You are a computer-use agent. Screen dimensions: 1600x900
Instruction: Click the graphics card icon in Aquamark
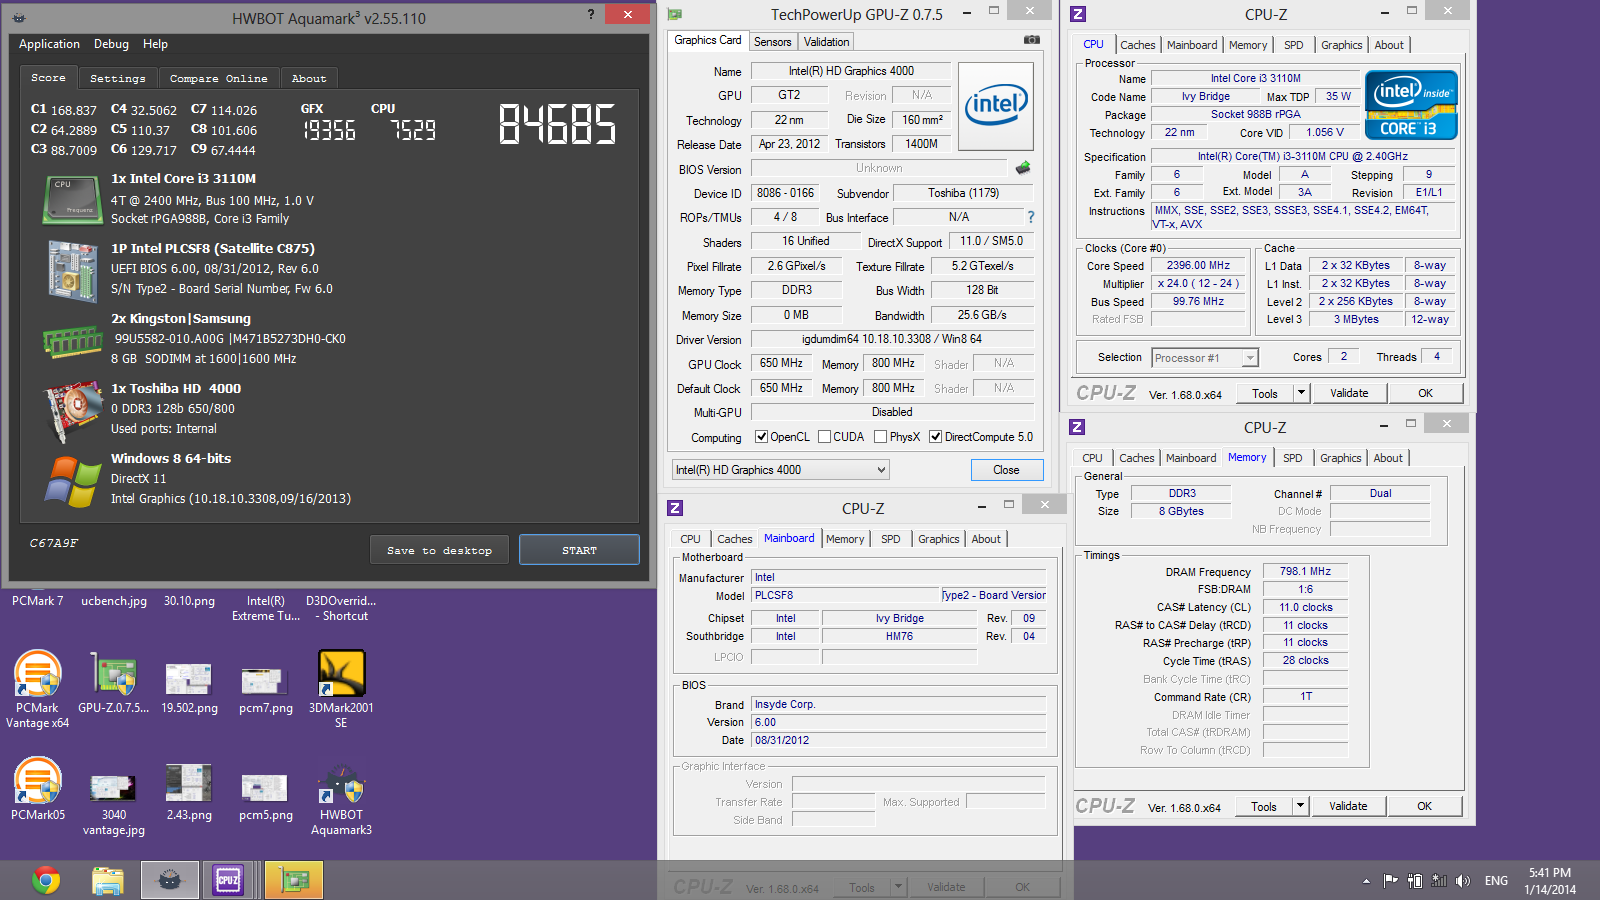click(x=72, y=411)
